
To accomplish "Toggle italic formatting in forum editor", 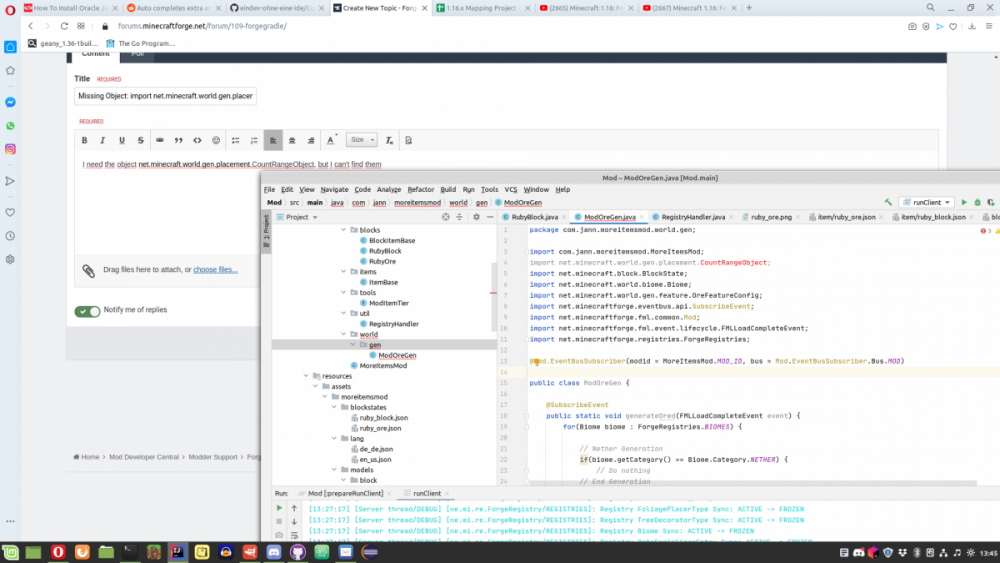I will pyautogui.click(x=103, y=140).
